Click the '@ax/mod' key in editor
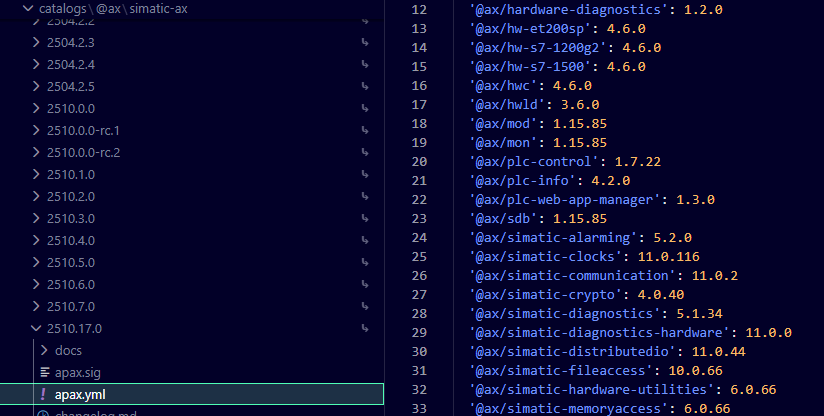 503,123
